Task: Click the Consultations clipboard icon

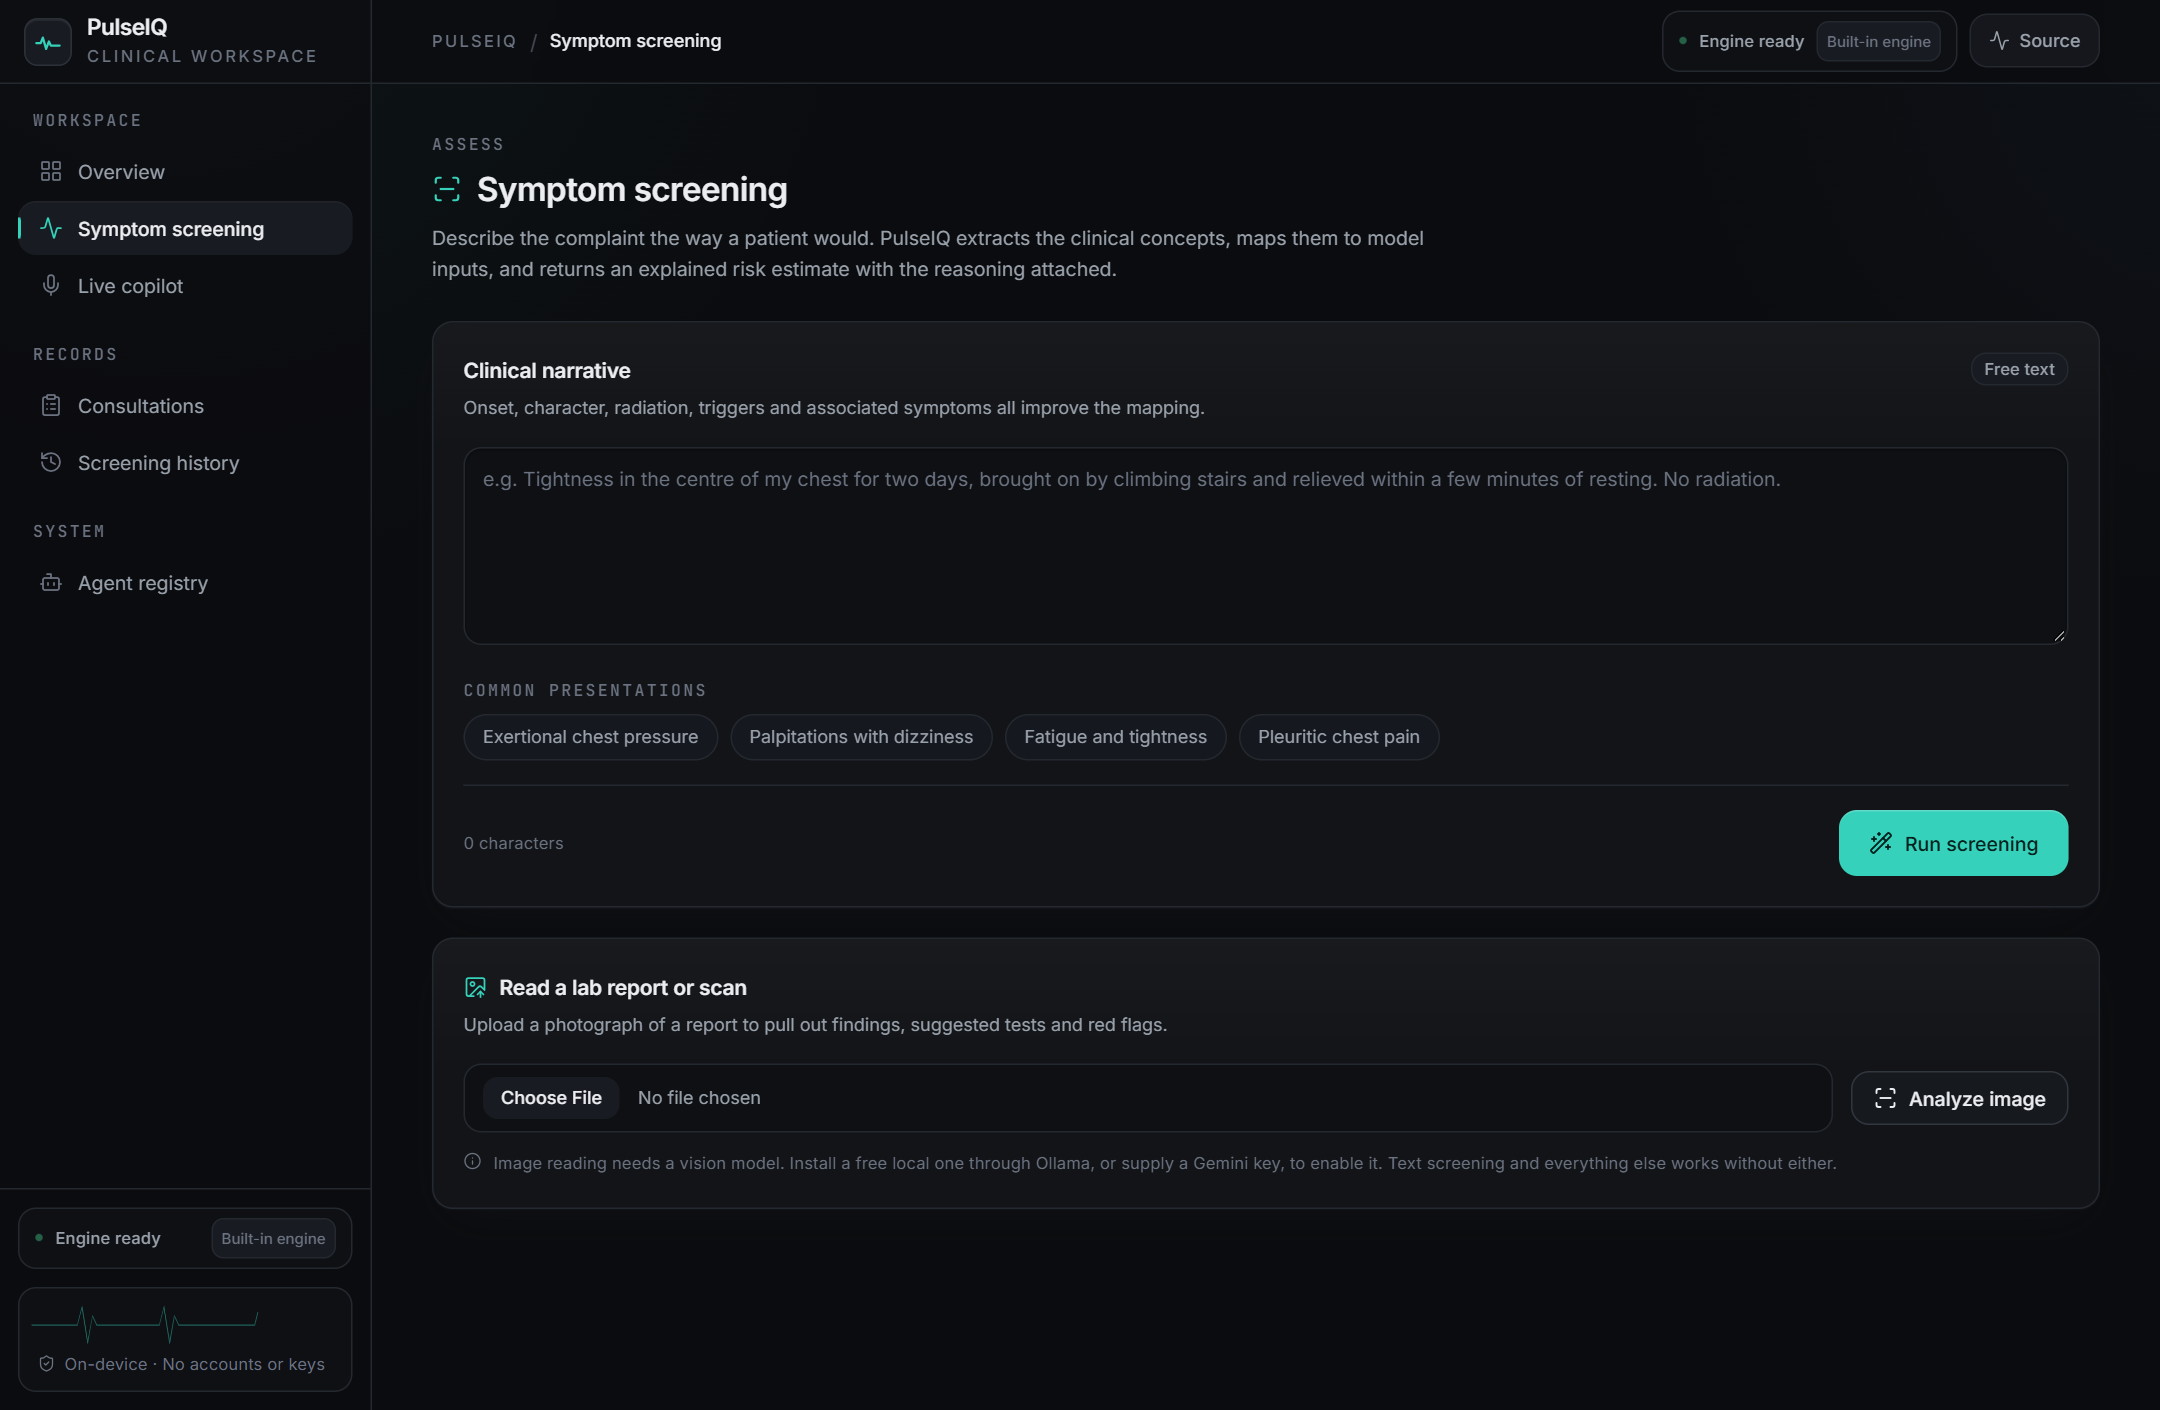Action: [x=51, y=405]
